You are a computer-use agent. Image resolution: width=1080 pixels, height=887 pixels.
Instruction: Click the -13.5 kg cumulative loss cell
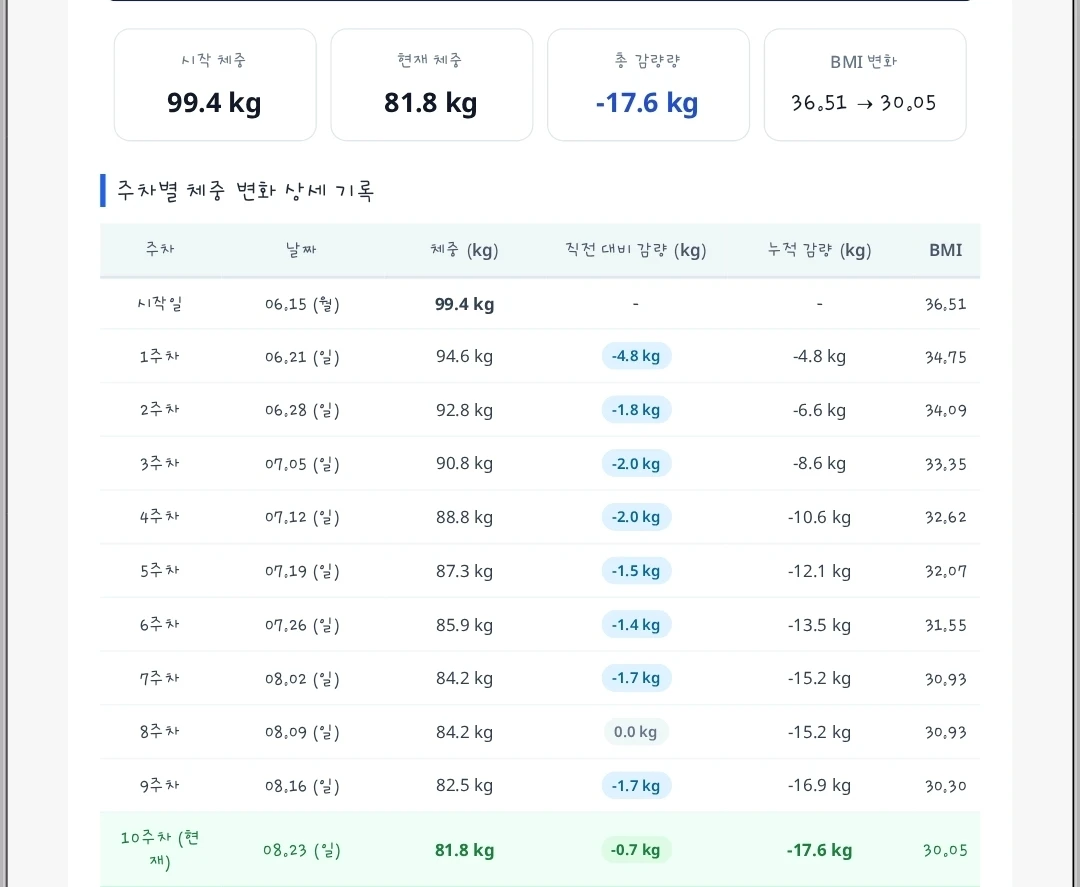[820, 625]
